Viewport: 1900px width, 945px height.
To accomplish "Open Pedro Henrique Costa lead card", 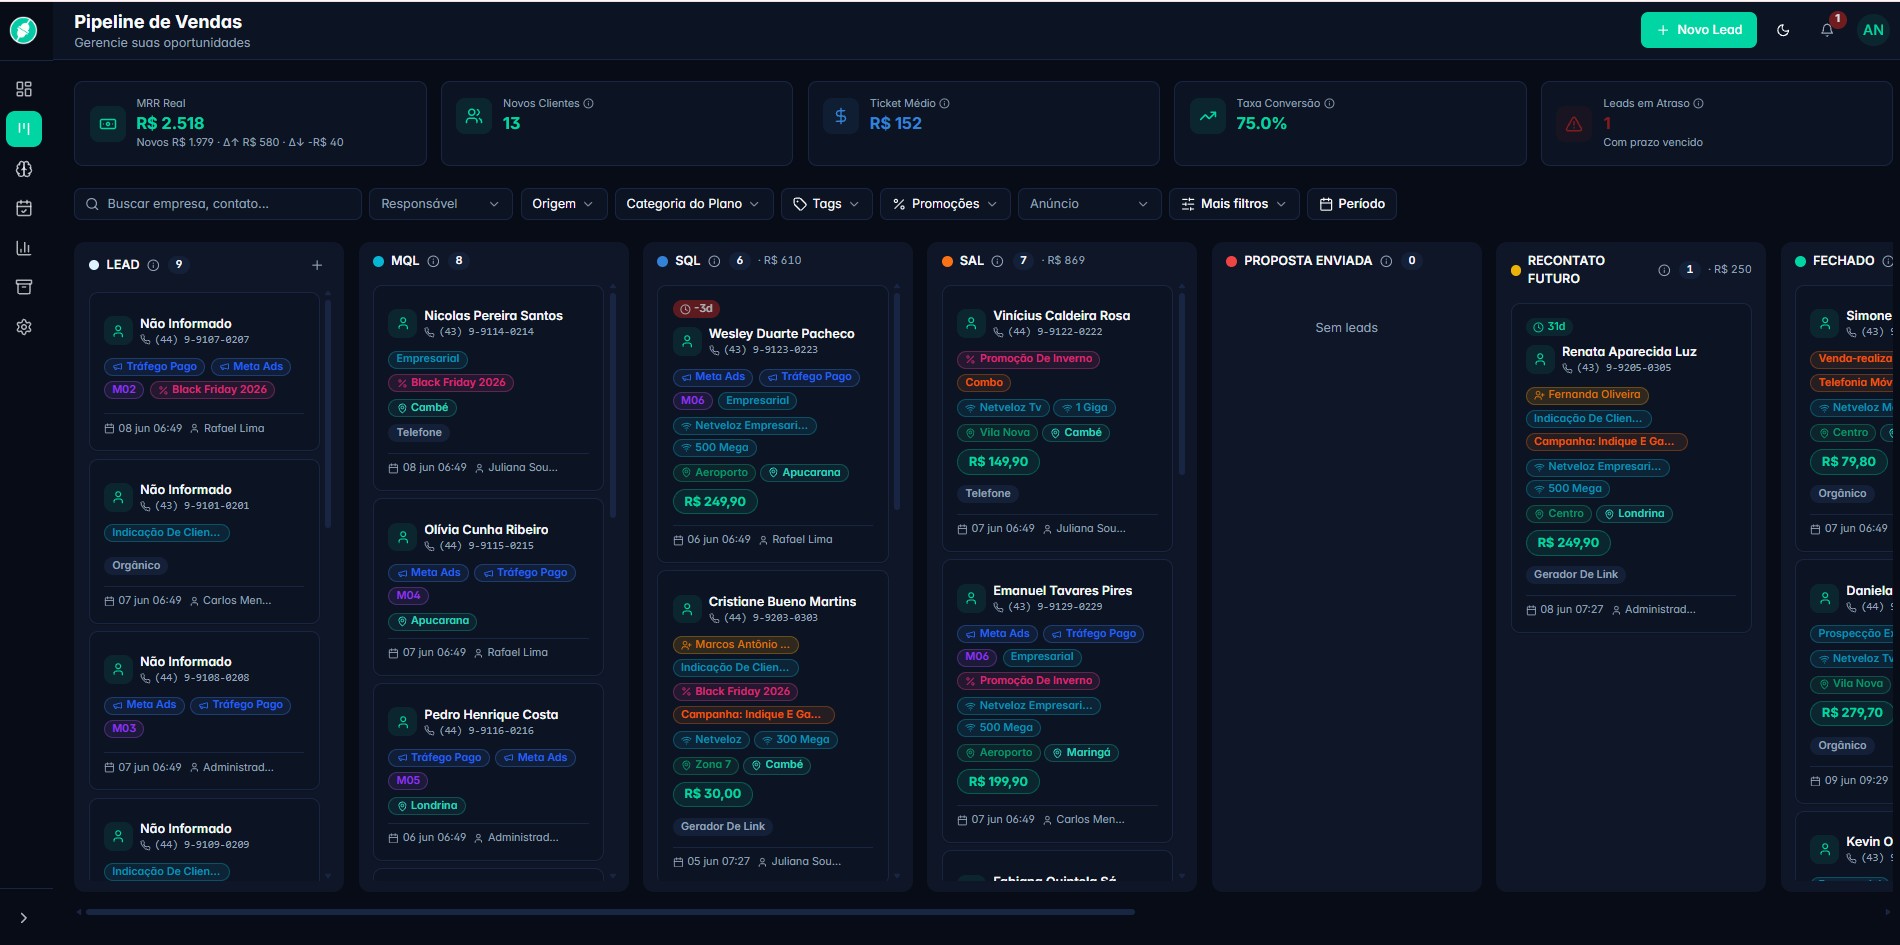I will click(x=488, y=772).
